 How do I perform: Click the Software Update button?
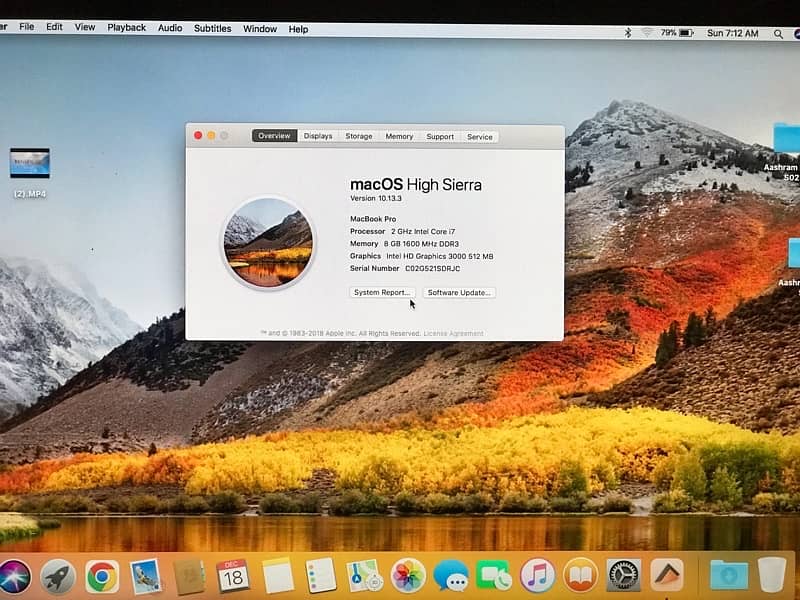click(x=459, y=292)
